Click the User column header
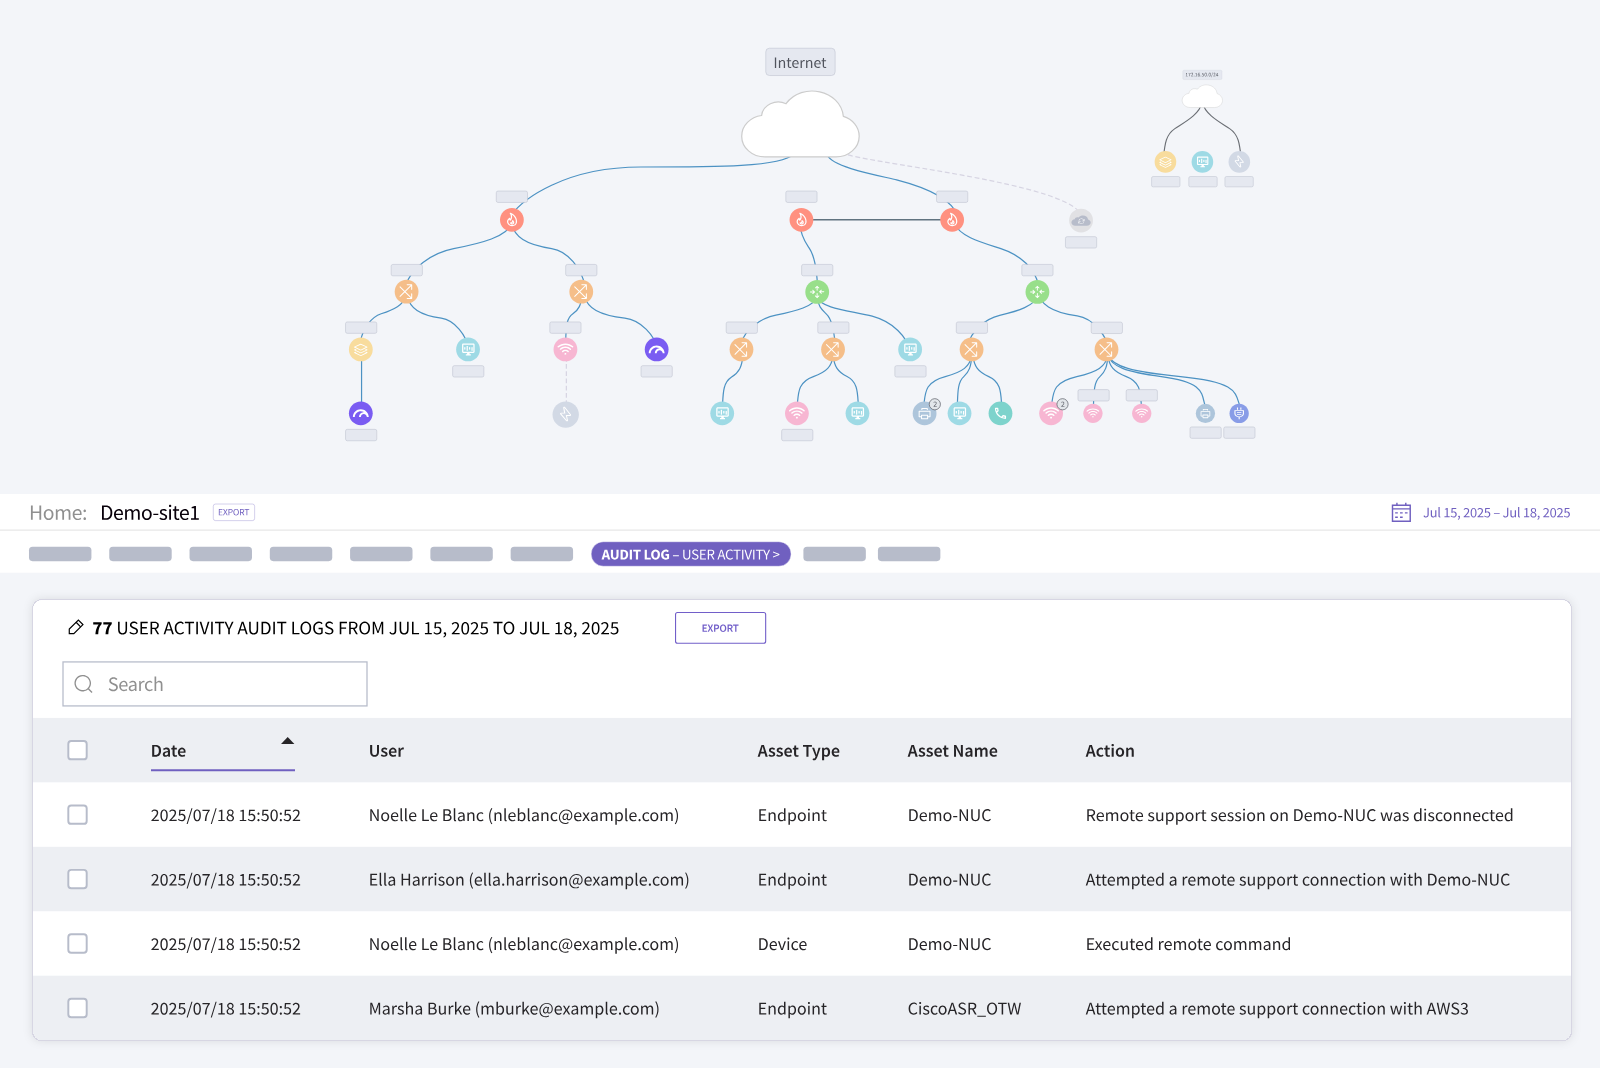Image resolution: width=1600 pixels, height=1068 pixels. point(386,751)
